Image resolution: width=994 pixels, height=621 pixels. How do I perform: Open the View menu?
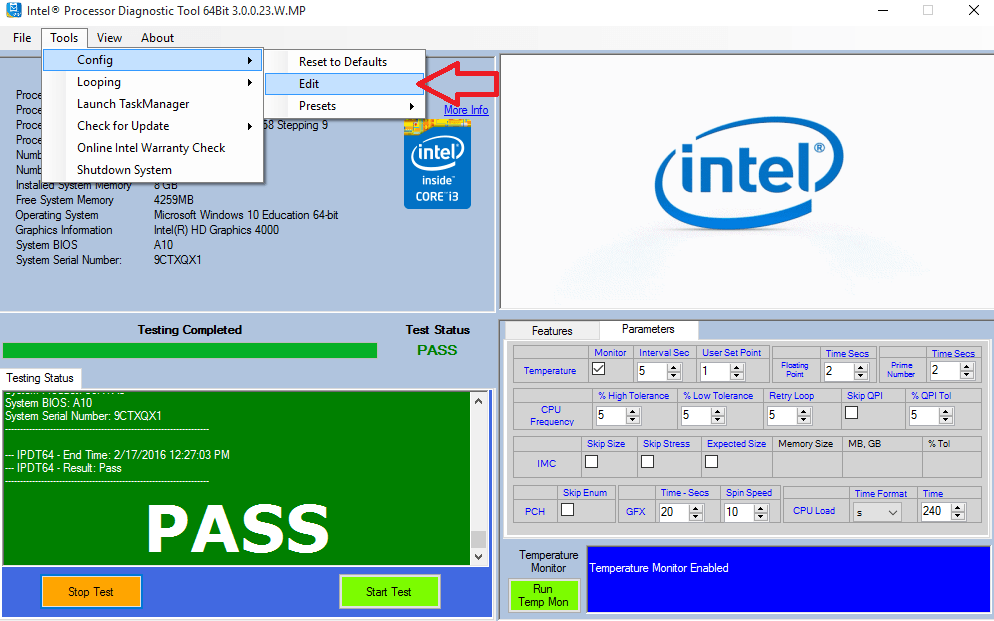point(109,38)
